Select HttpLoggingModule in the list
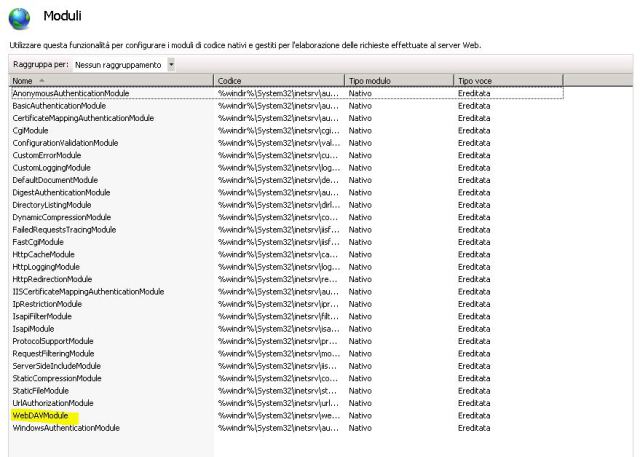 coord(46,267)
